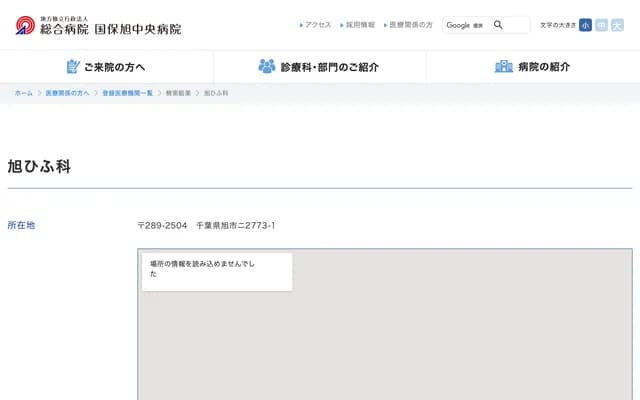Click the building icon beside 病院の紹介
Screen dimensions: 640x400
[x=504, y=66]
